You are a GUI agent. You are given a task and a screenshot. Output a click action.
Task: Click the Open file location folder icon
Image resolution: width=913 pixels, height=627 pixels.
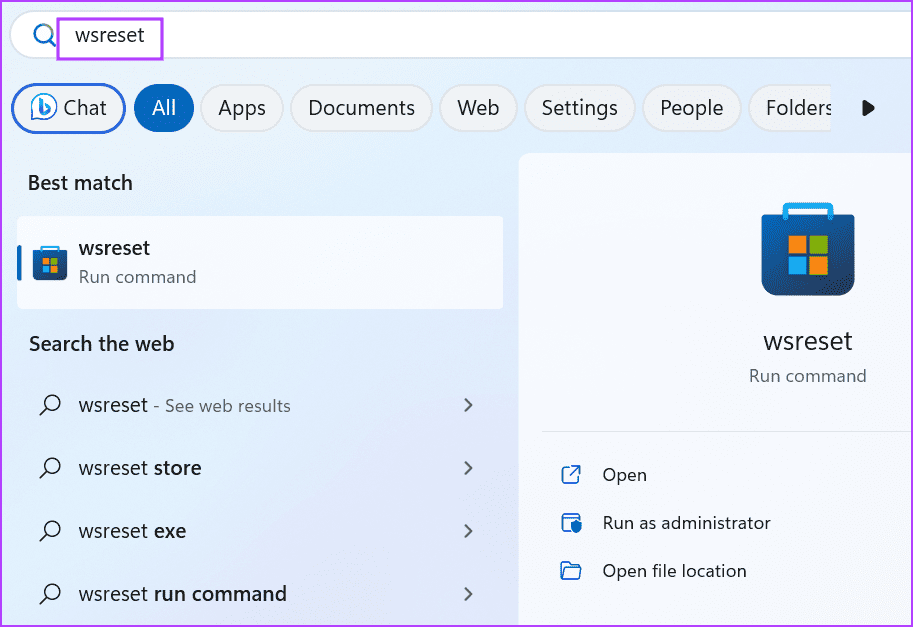tap(572, 570)
